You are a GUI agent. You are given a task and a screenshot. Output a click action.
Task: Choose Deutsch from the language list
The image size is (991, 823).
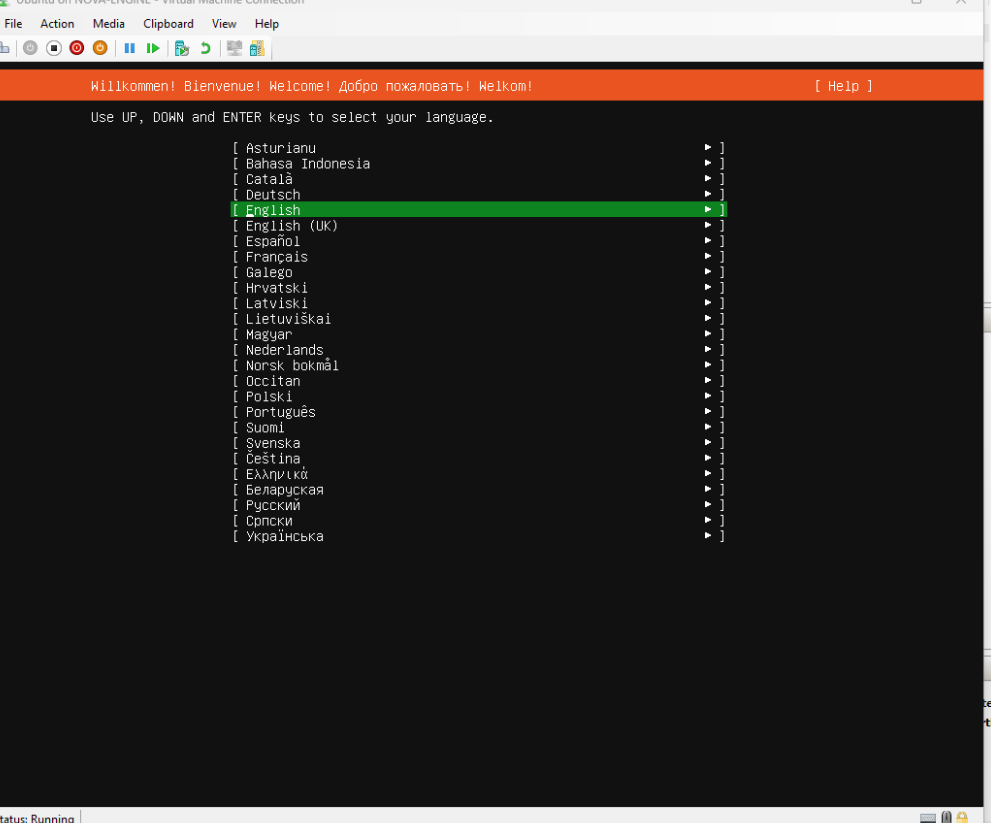click(273, 195)
